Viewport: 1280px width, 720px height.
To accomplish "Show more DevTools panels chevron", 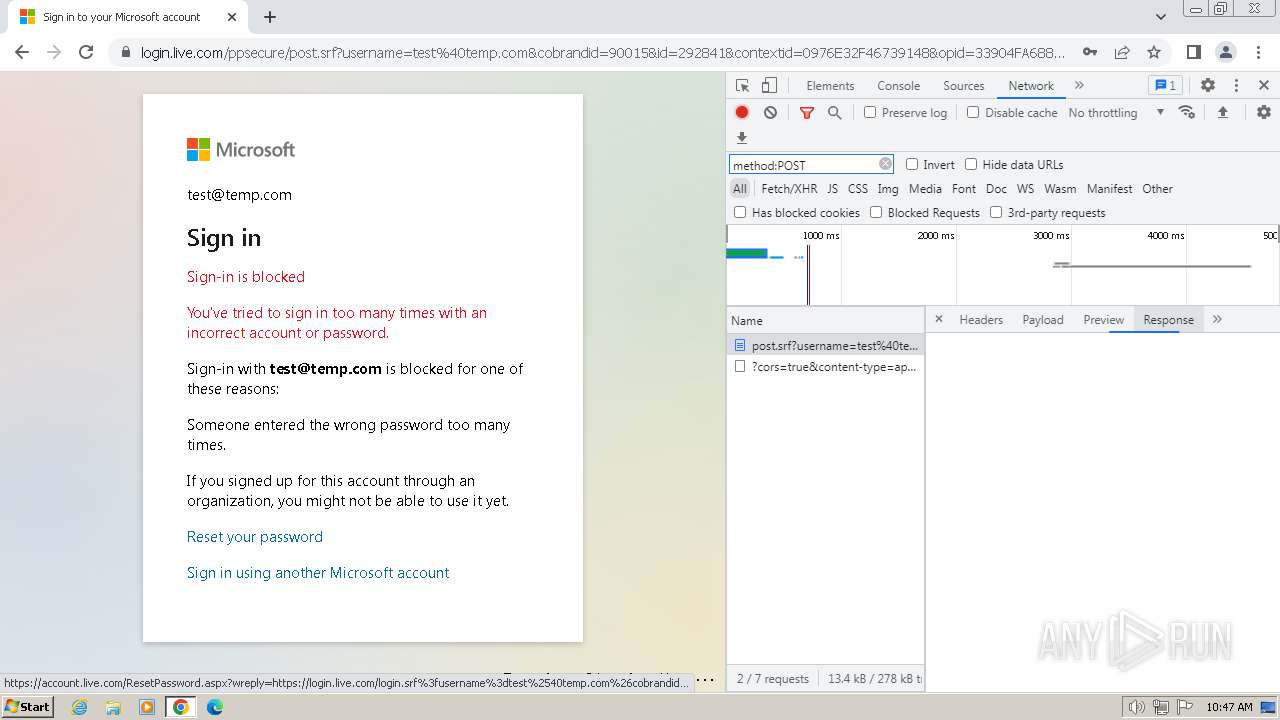I will tap(1079, 86).
